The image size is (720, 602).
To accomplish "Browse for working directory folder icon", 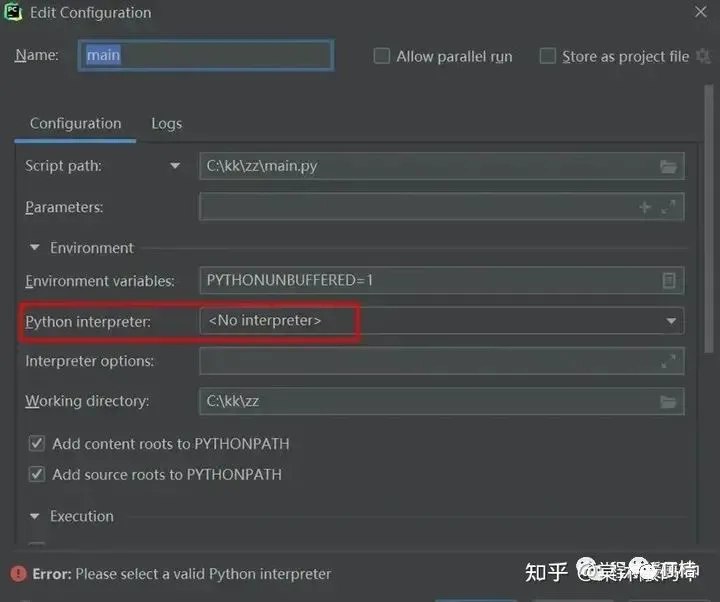I will click(669, 401).
